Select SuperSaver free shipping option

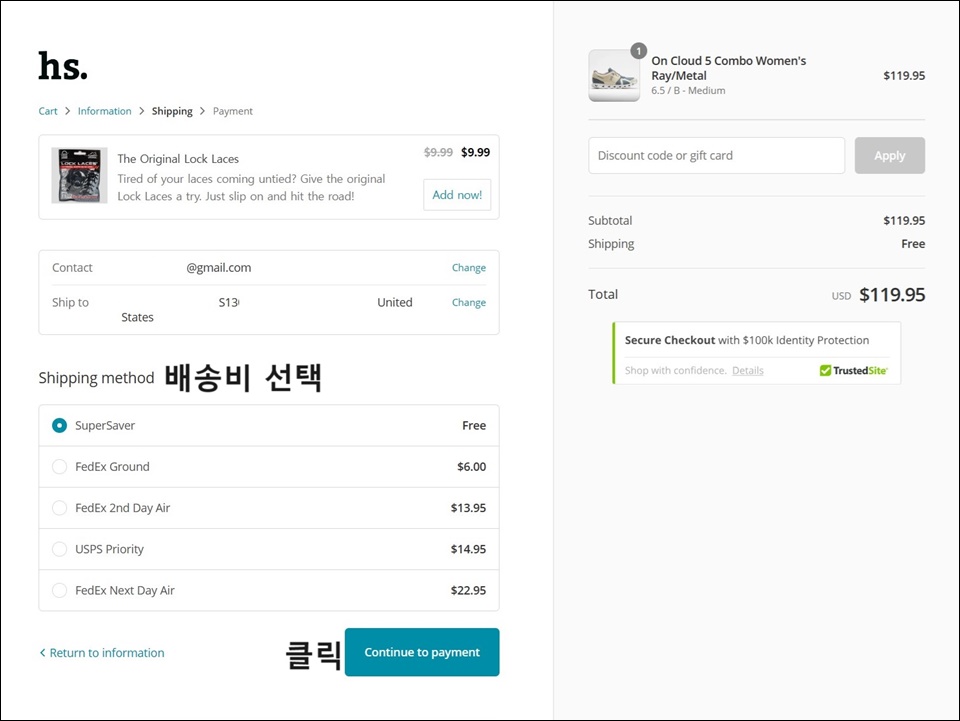pyautogui.click(x=59, y=425)
